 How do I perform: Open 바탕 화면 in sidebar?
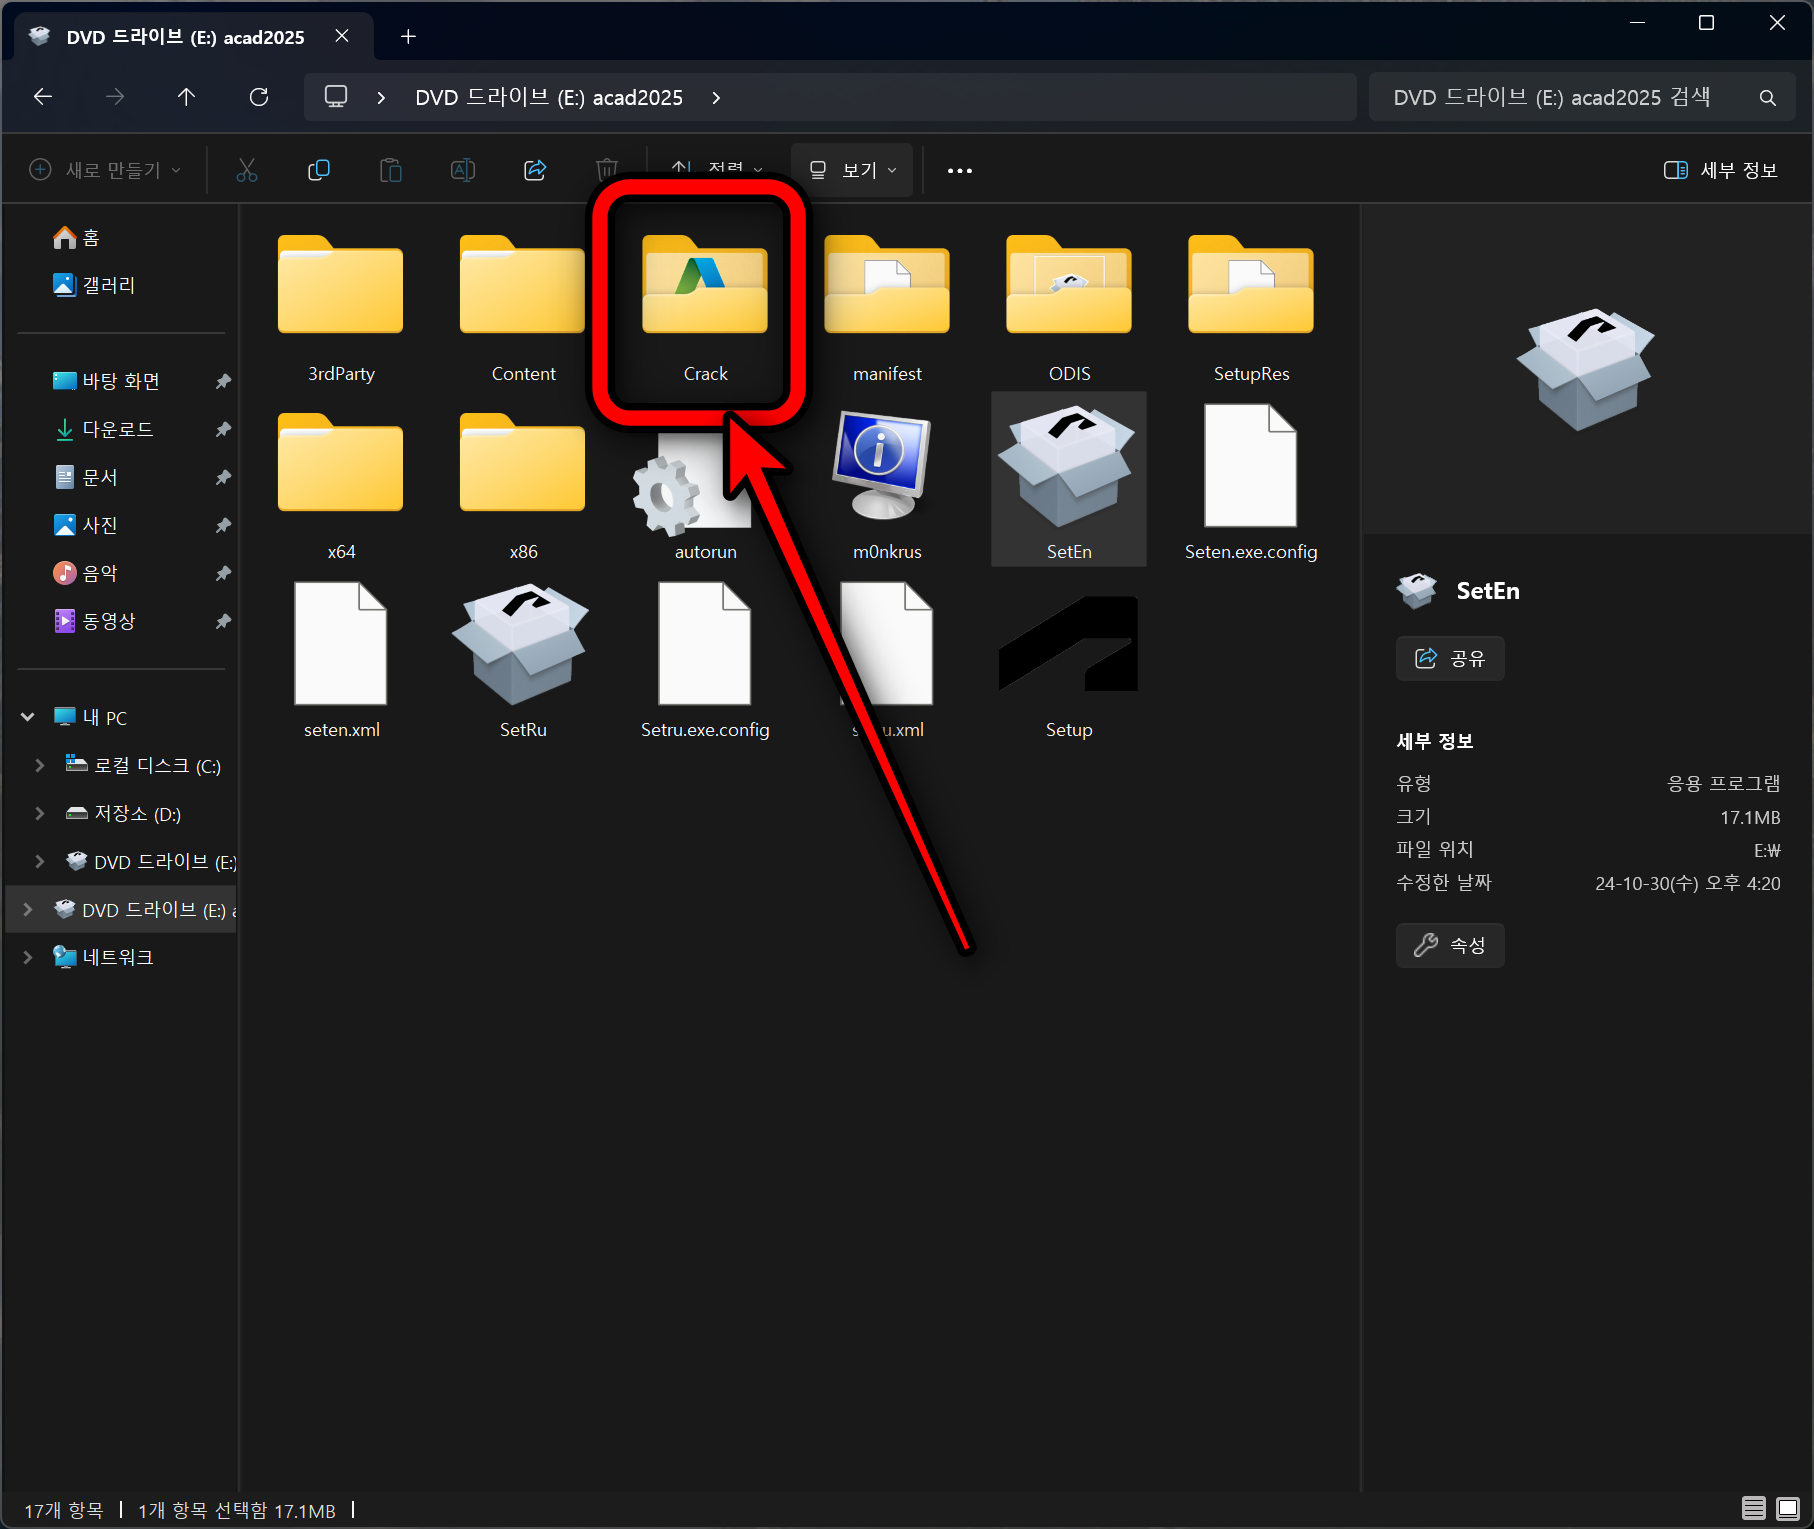click(105, 381)
